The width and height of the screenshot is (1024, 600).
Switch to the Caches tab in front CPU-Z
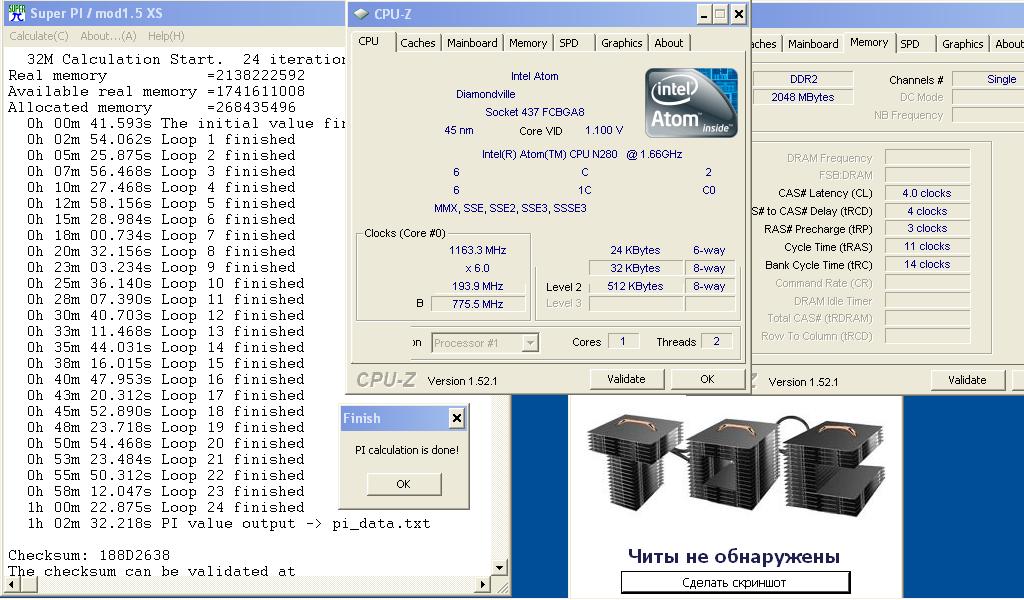[417, 43]
